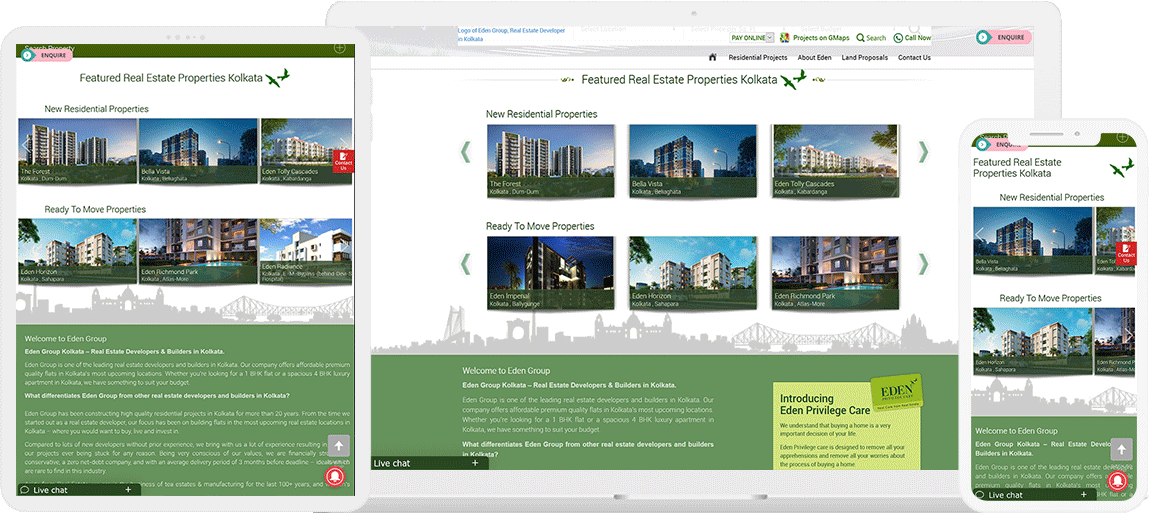The height and width of the screenshot is (515, 1150).
Task: Expand Live chat plus on laptop
Action: [475, 463]
